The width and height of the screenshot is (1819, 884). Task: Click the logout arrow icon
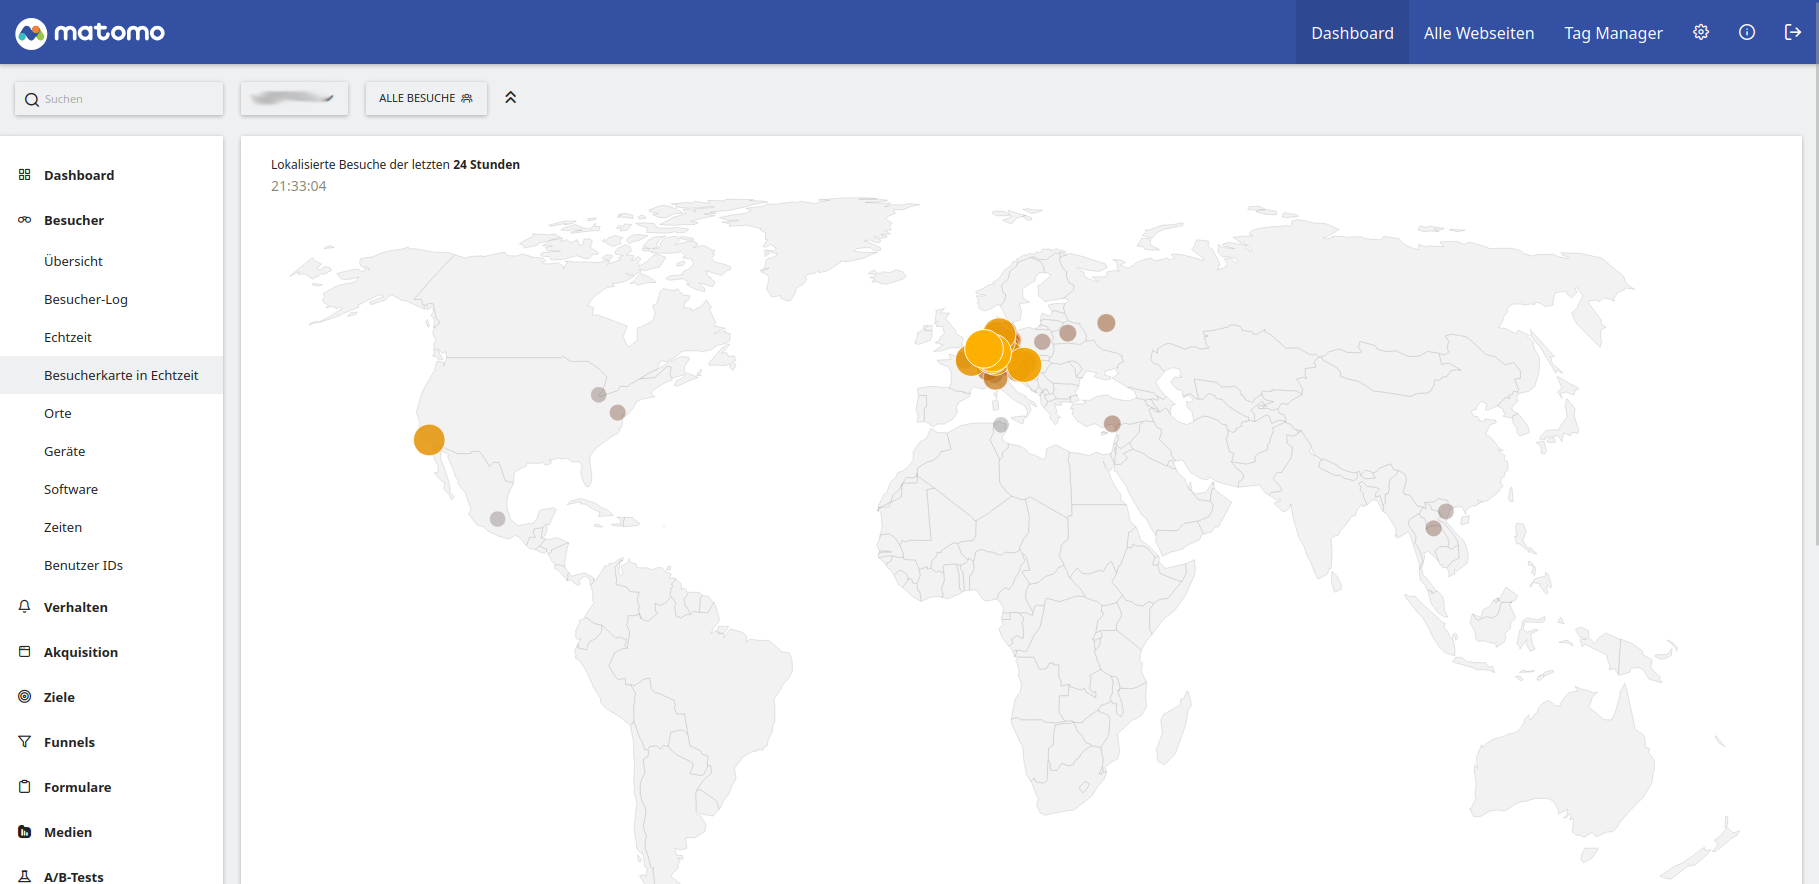[x=1793, y=32]
